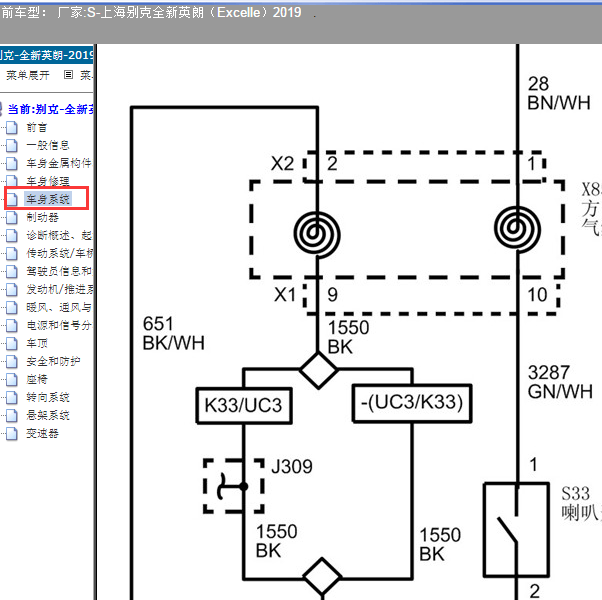Screen dimensions: 602x600
Task: Open the 驾驶员信息和 tree entry
Action: click(60, 271)
